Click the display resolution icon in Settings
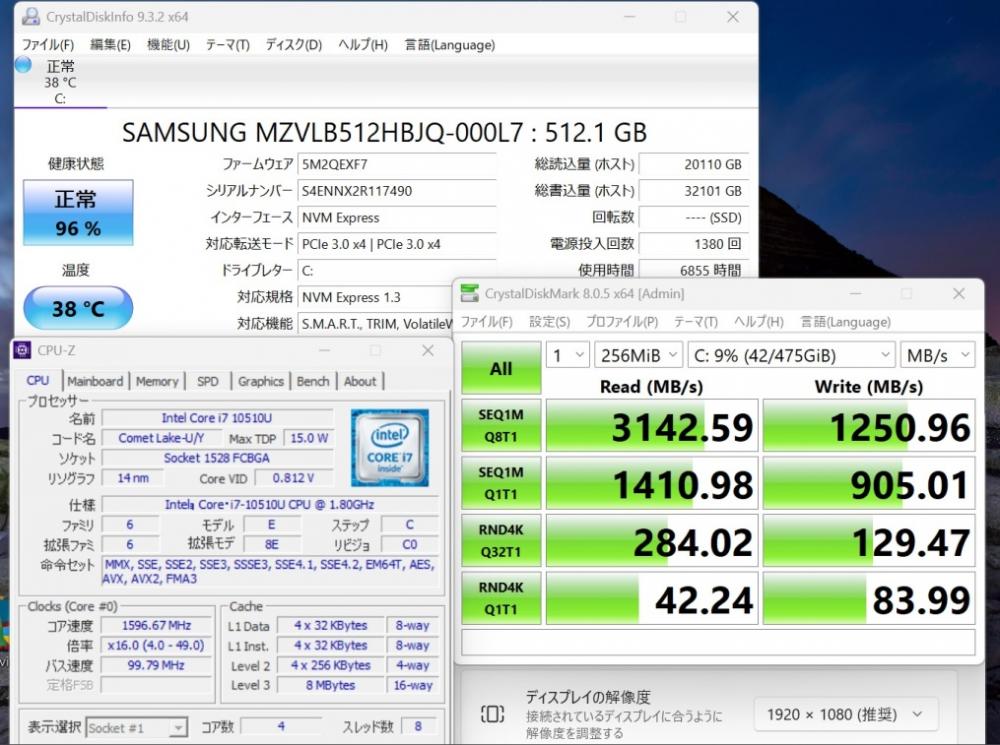This screenshot has width=1000, height=745. coord(492,714)
